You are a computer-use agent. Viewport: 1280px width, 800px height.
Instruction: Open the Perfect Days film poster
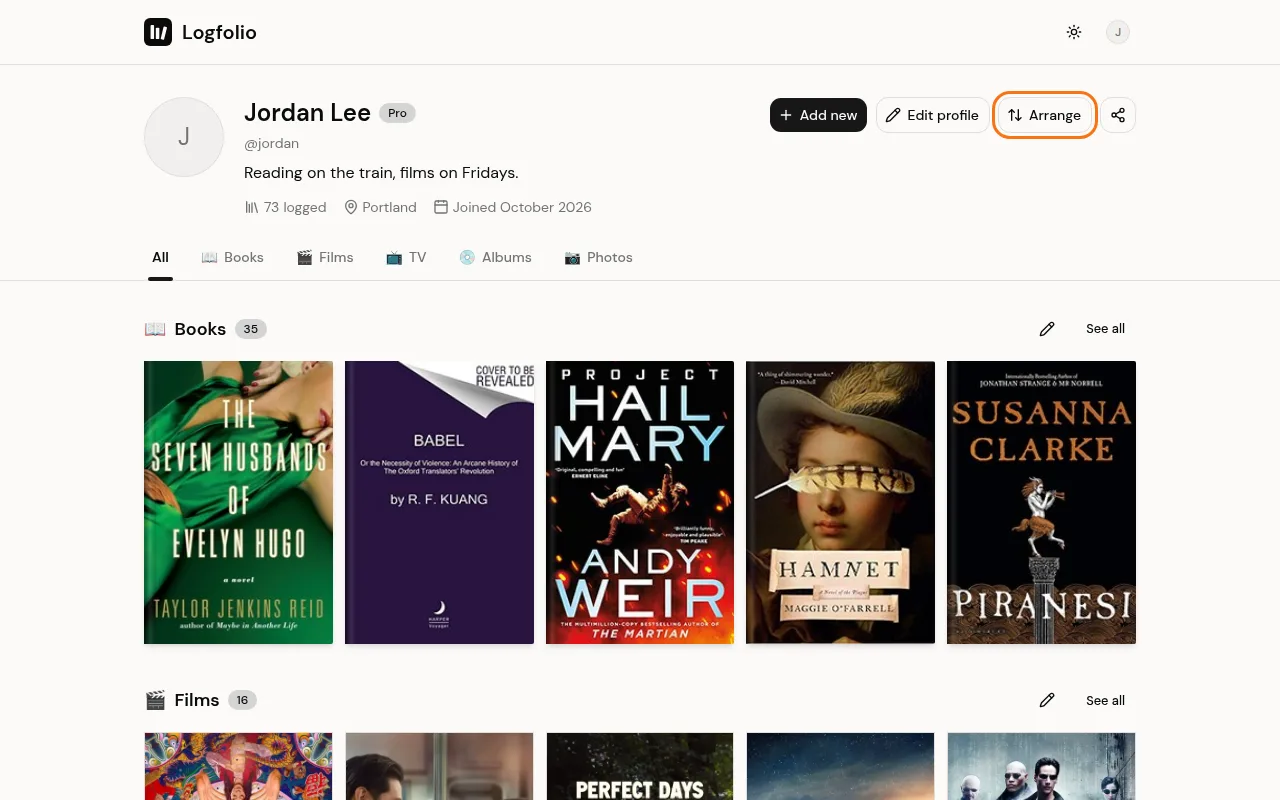(640, 766)
